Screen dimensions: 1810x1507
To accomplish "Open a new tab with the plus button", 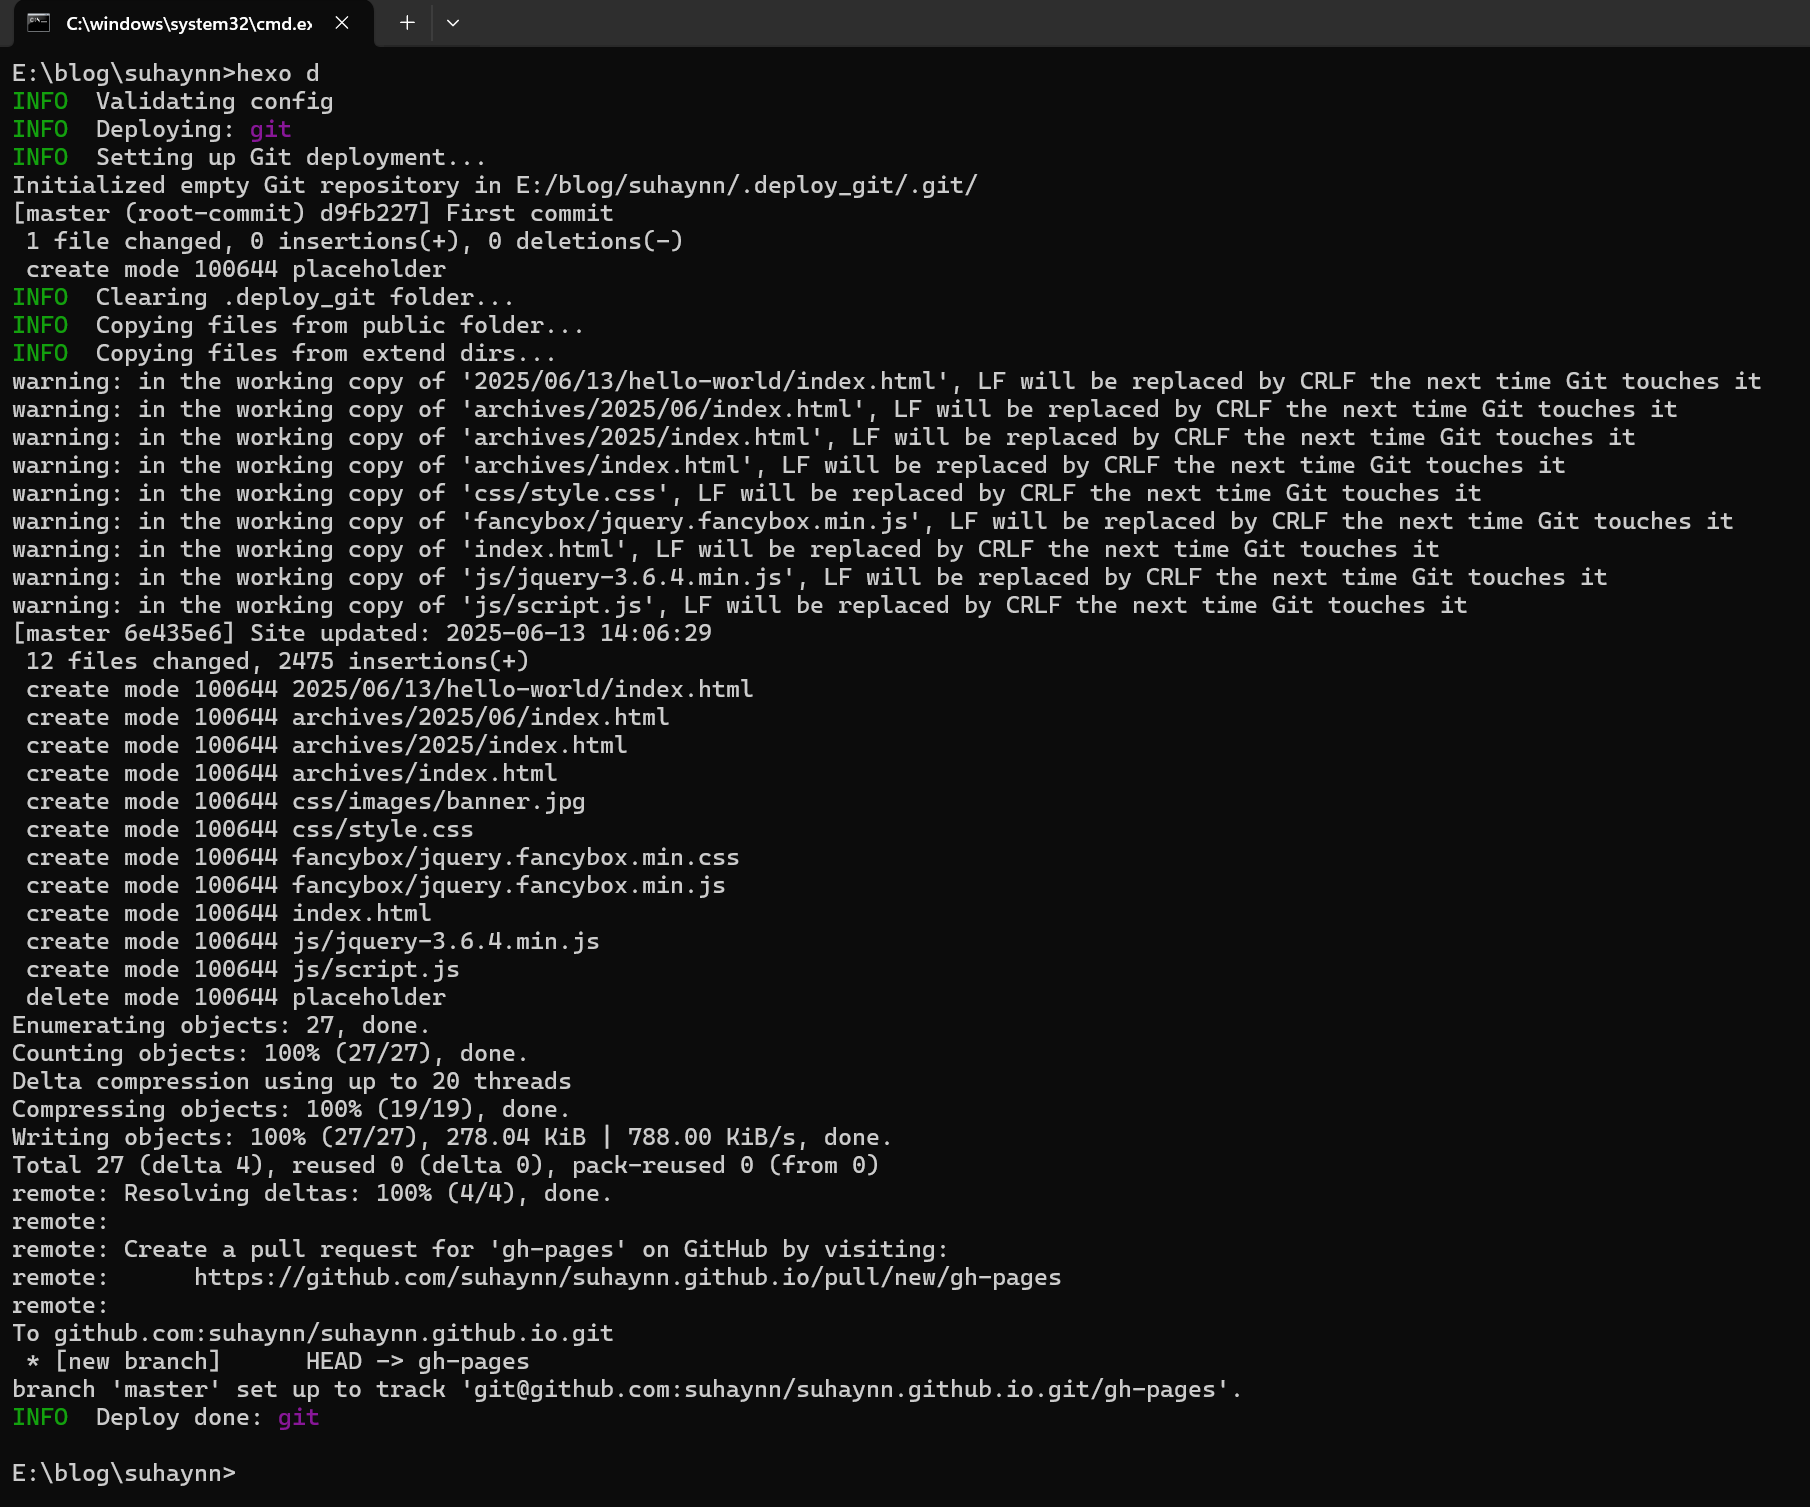I will [407, 23].
